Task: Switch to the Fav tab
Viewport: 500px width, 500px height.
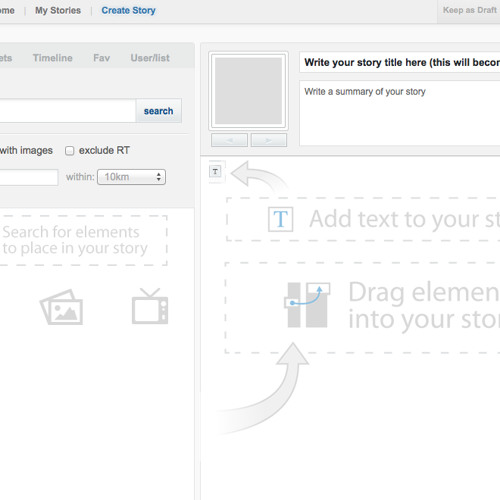Action: tap(102, 58)
